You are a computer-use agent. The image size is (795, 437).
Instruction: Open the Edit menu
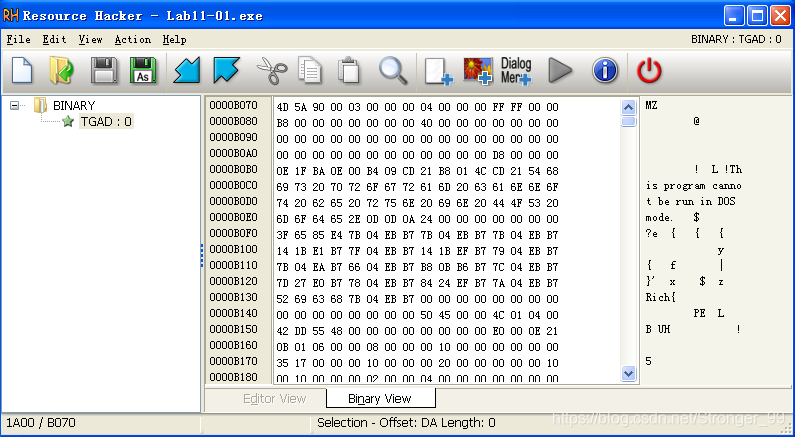point(54,39)
